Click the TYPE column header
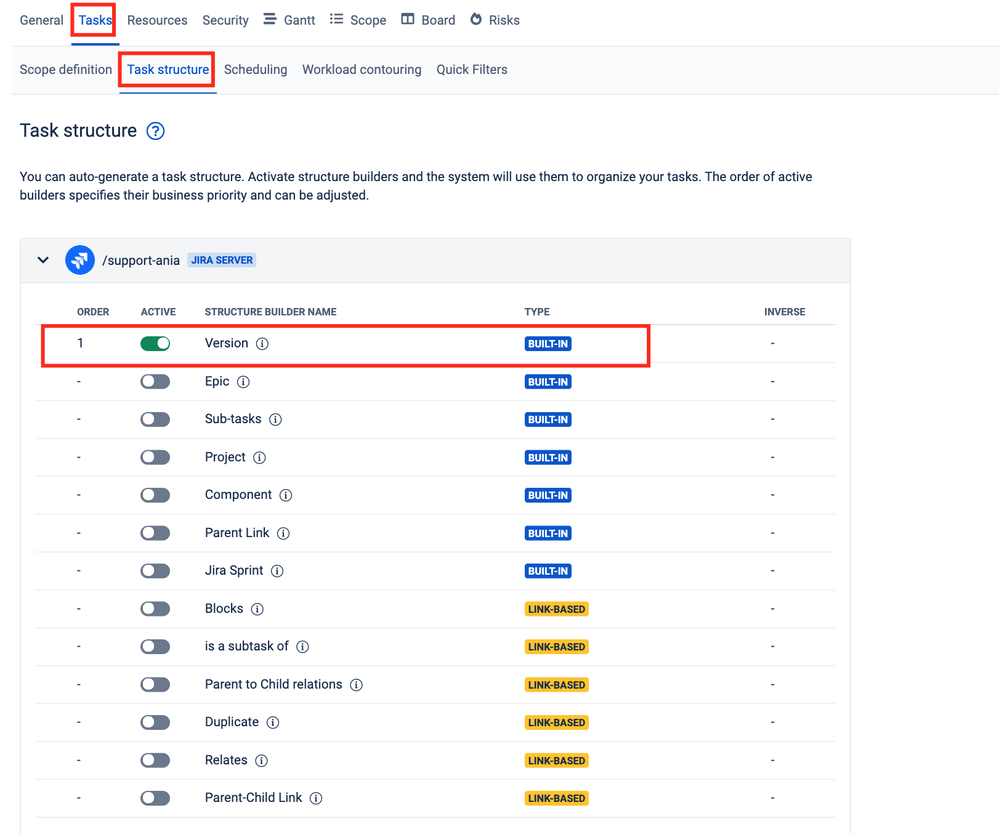Viewport: 999px width, 834px height. [537, 312]
